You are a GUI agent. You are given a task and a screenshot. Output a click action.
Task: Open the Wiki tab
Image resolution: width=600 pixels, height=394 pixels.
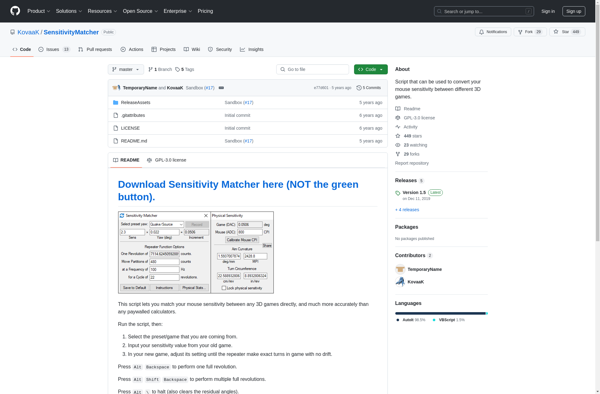(x=192, y=49)
